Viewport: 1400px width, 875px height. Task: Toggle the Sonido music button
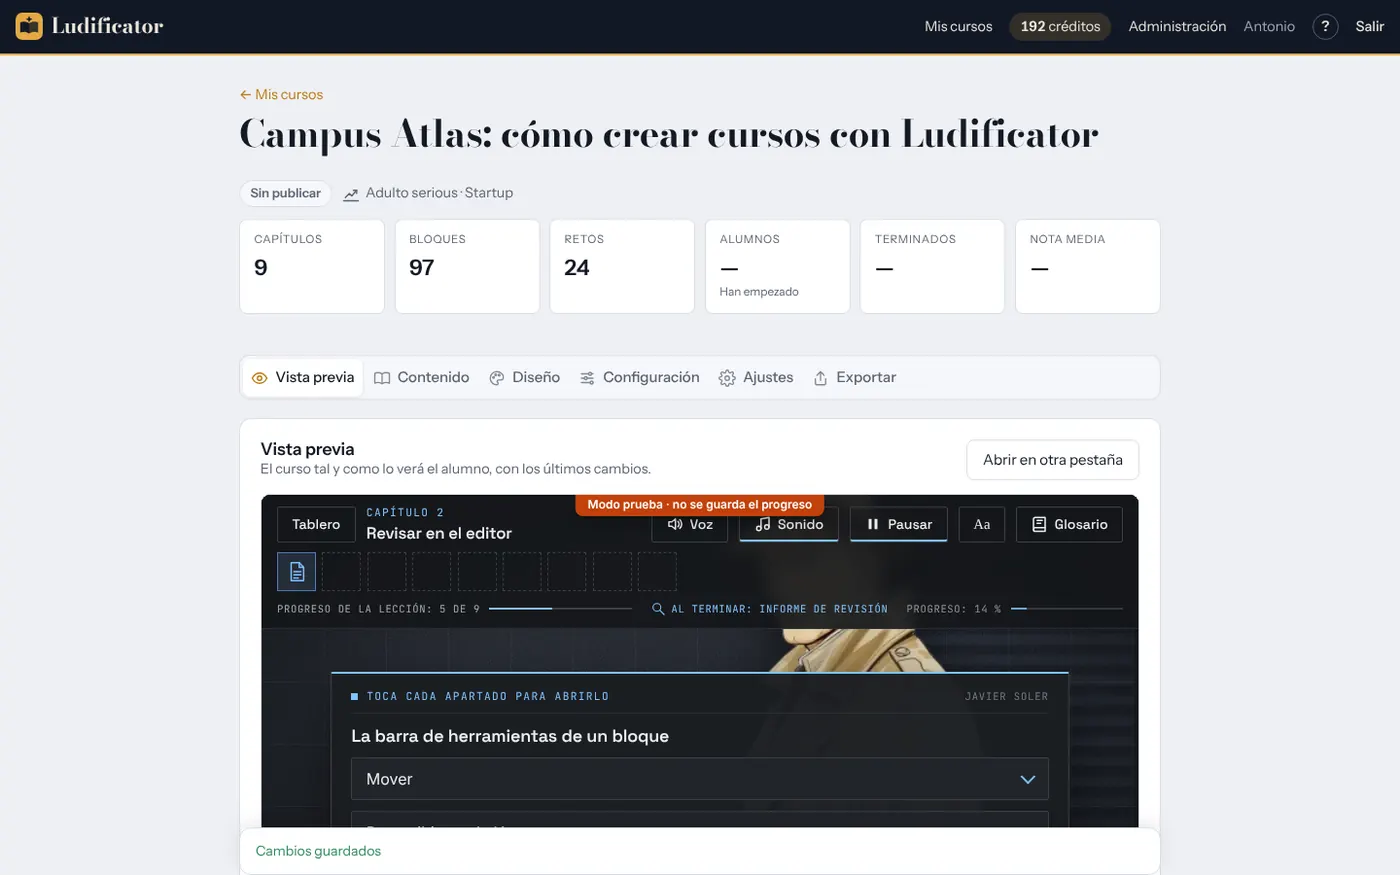tap(789, 525)
